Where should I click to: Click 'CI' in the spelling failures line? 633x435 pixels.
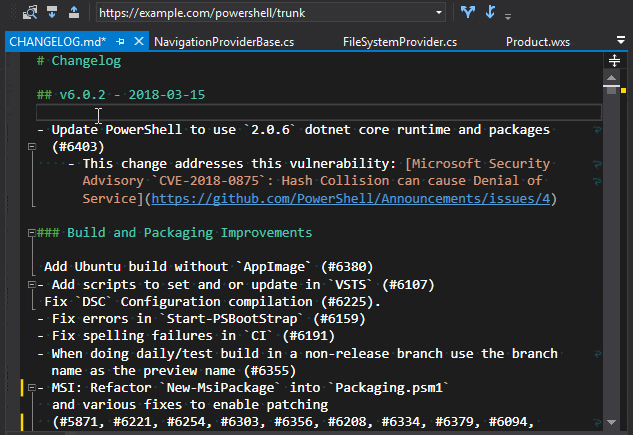click(x=258, y=336)
